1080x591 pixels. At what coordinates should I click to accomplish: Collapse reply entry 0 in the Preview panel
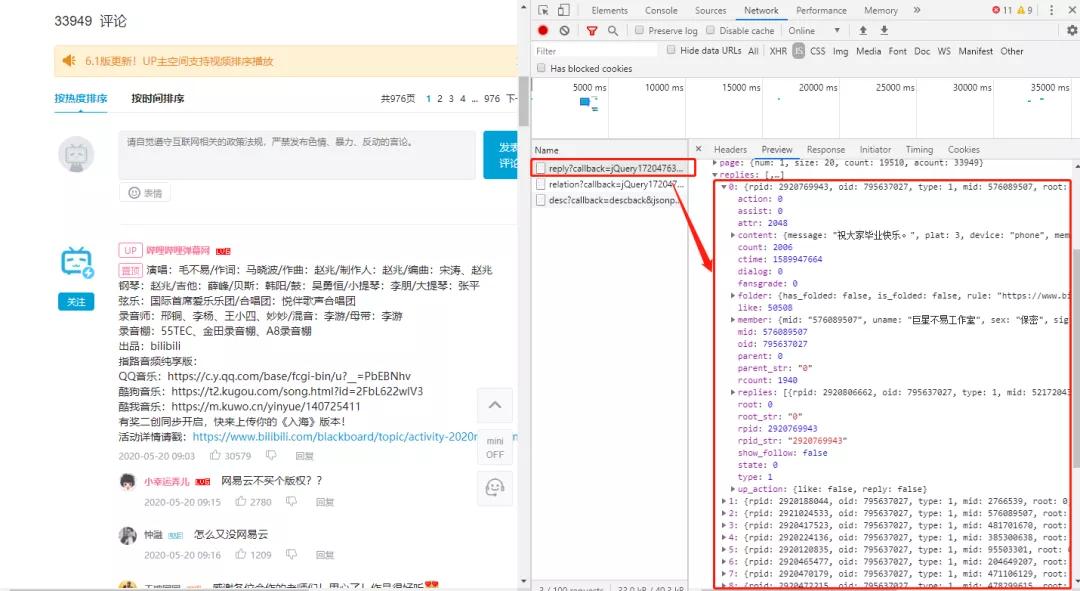pos(725,187)
